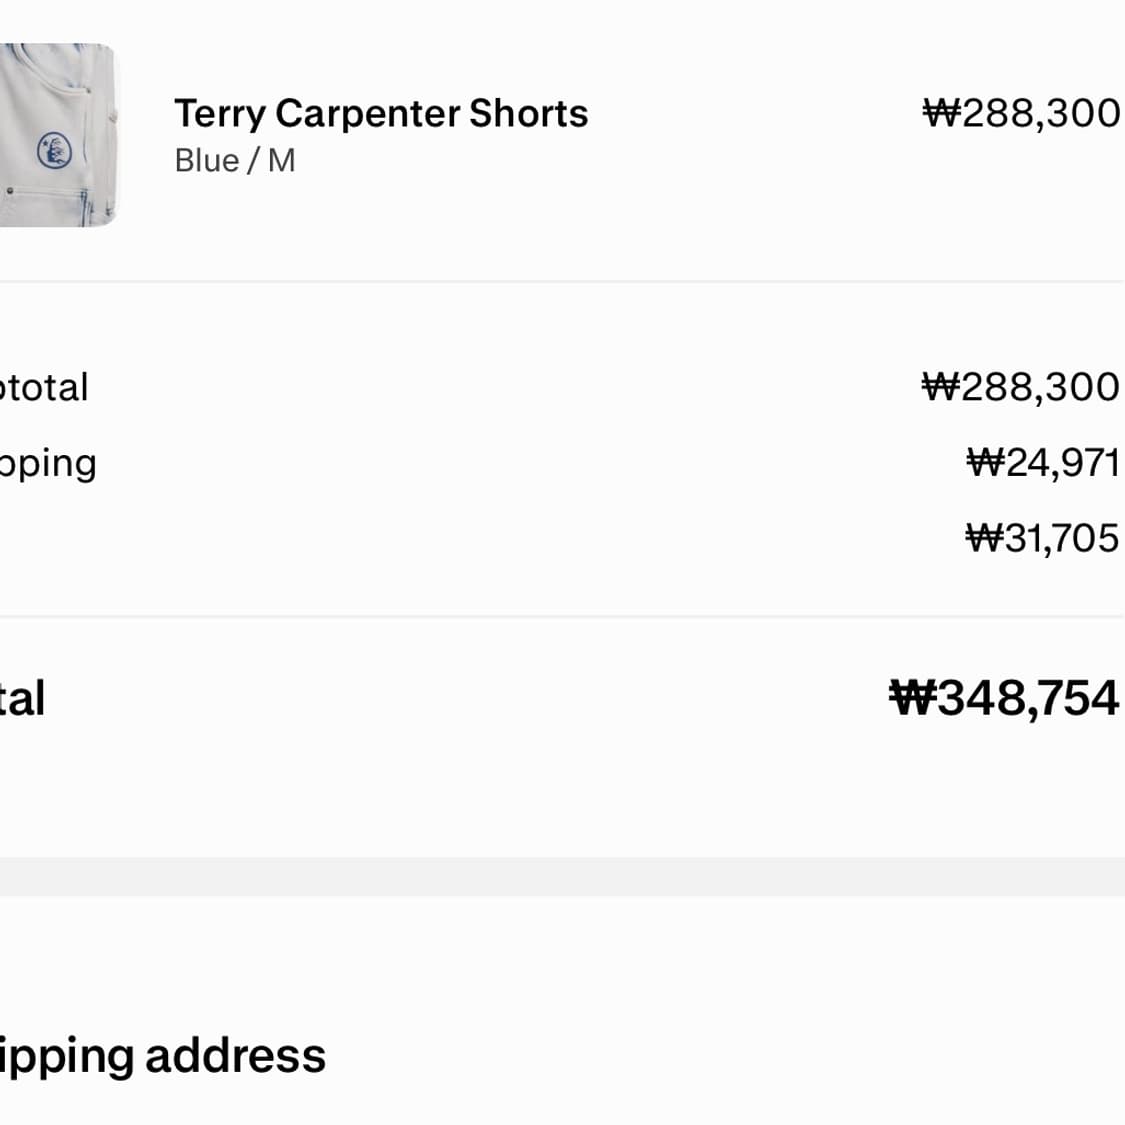Screen dimensions: 1125x1125
Task: Click the divider line below product row
Action: (562, 282)
